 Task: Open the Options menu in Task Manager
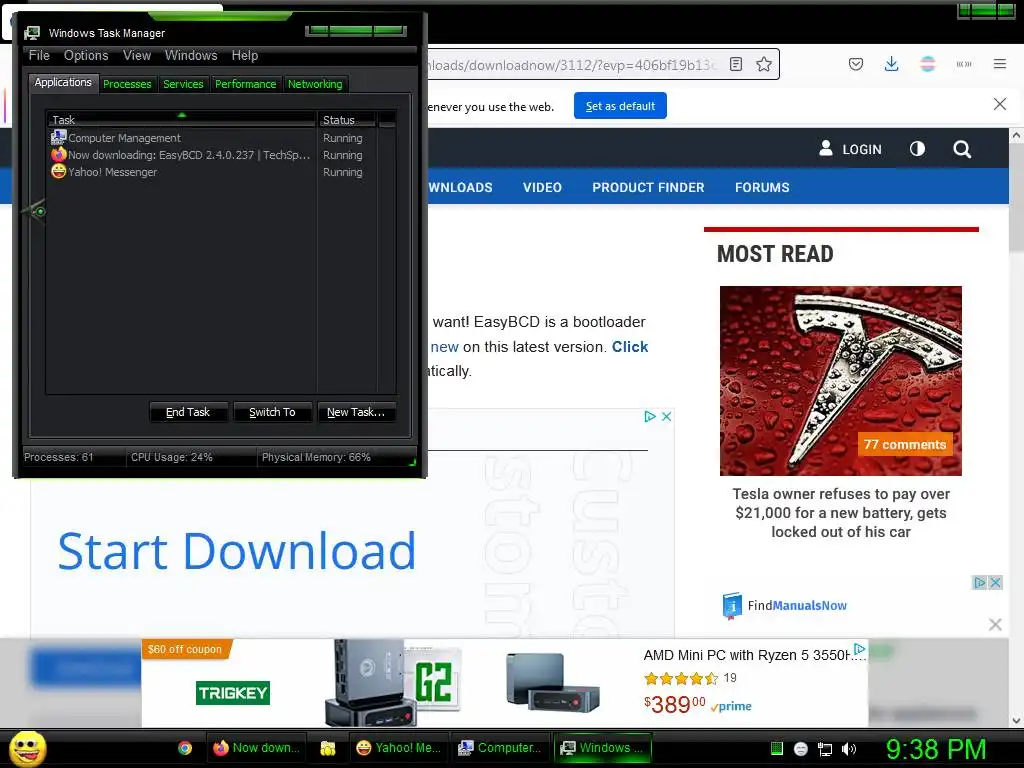pos(86,56)
